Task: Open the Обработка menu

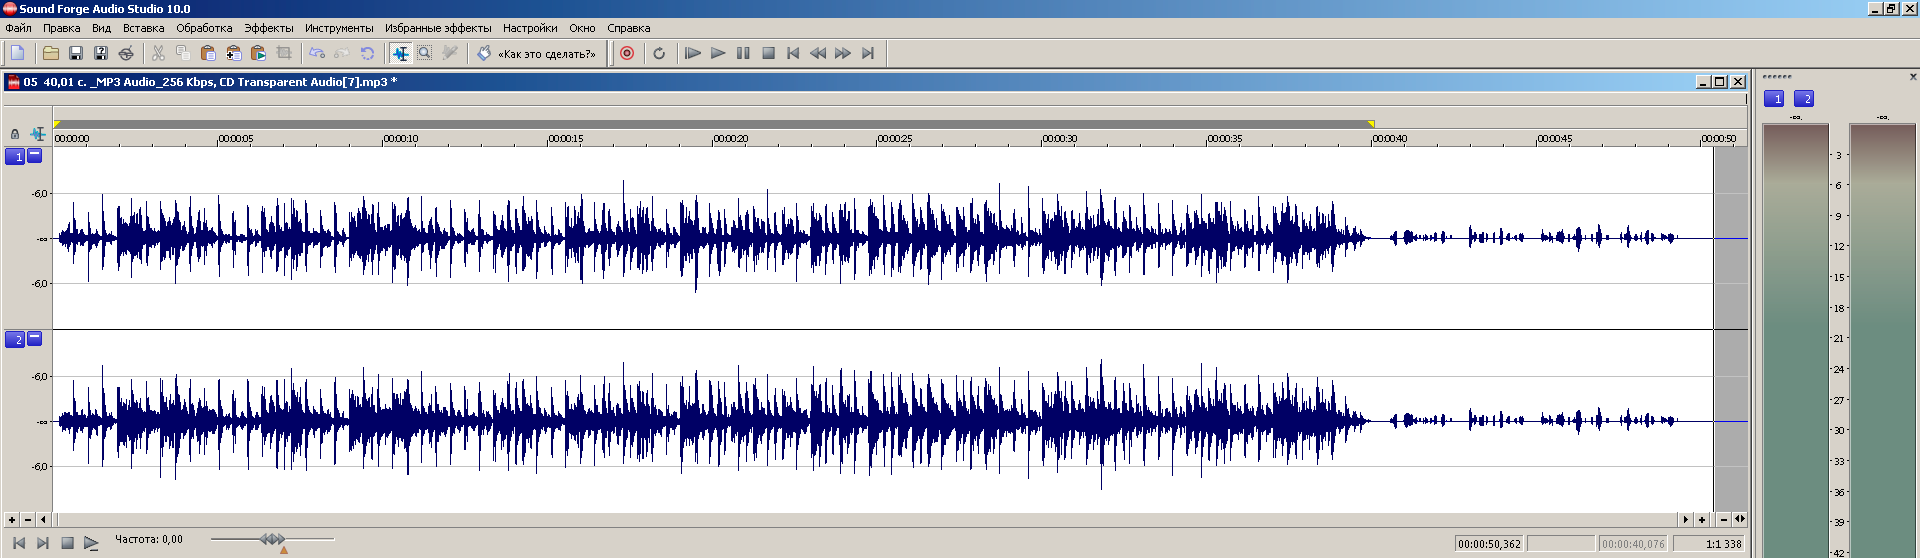Action: point(204,28)
